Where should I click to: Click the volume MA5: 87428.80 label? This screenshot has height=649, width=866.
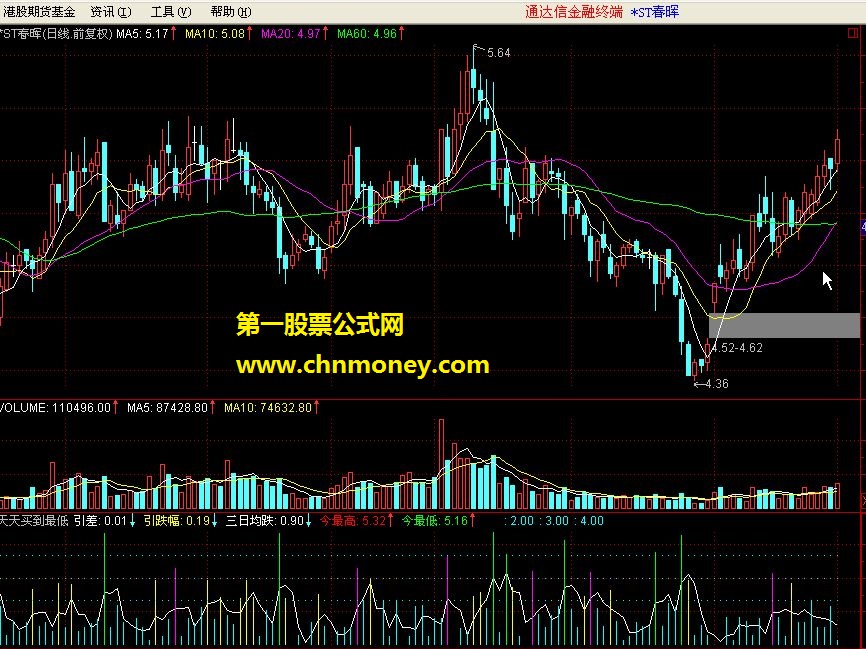click(171, 408)
